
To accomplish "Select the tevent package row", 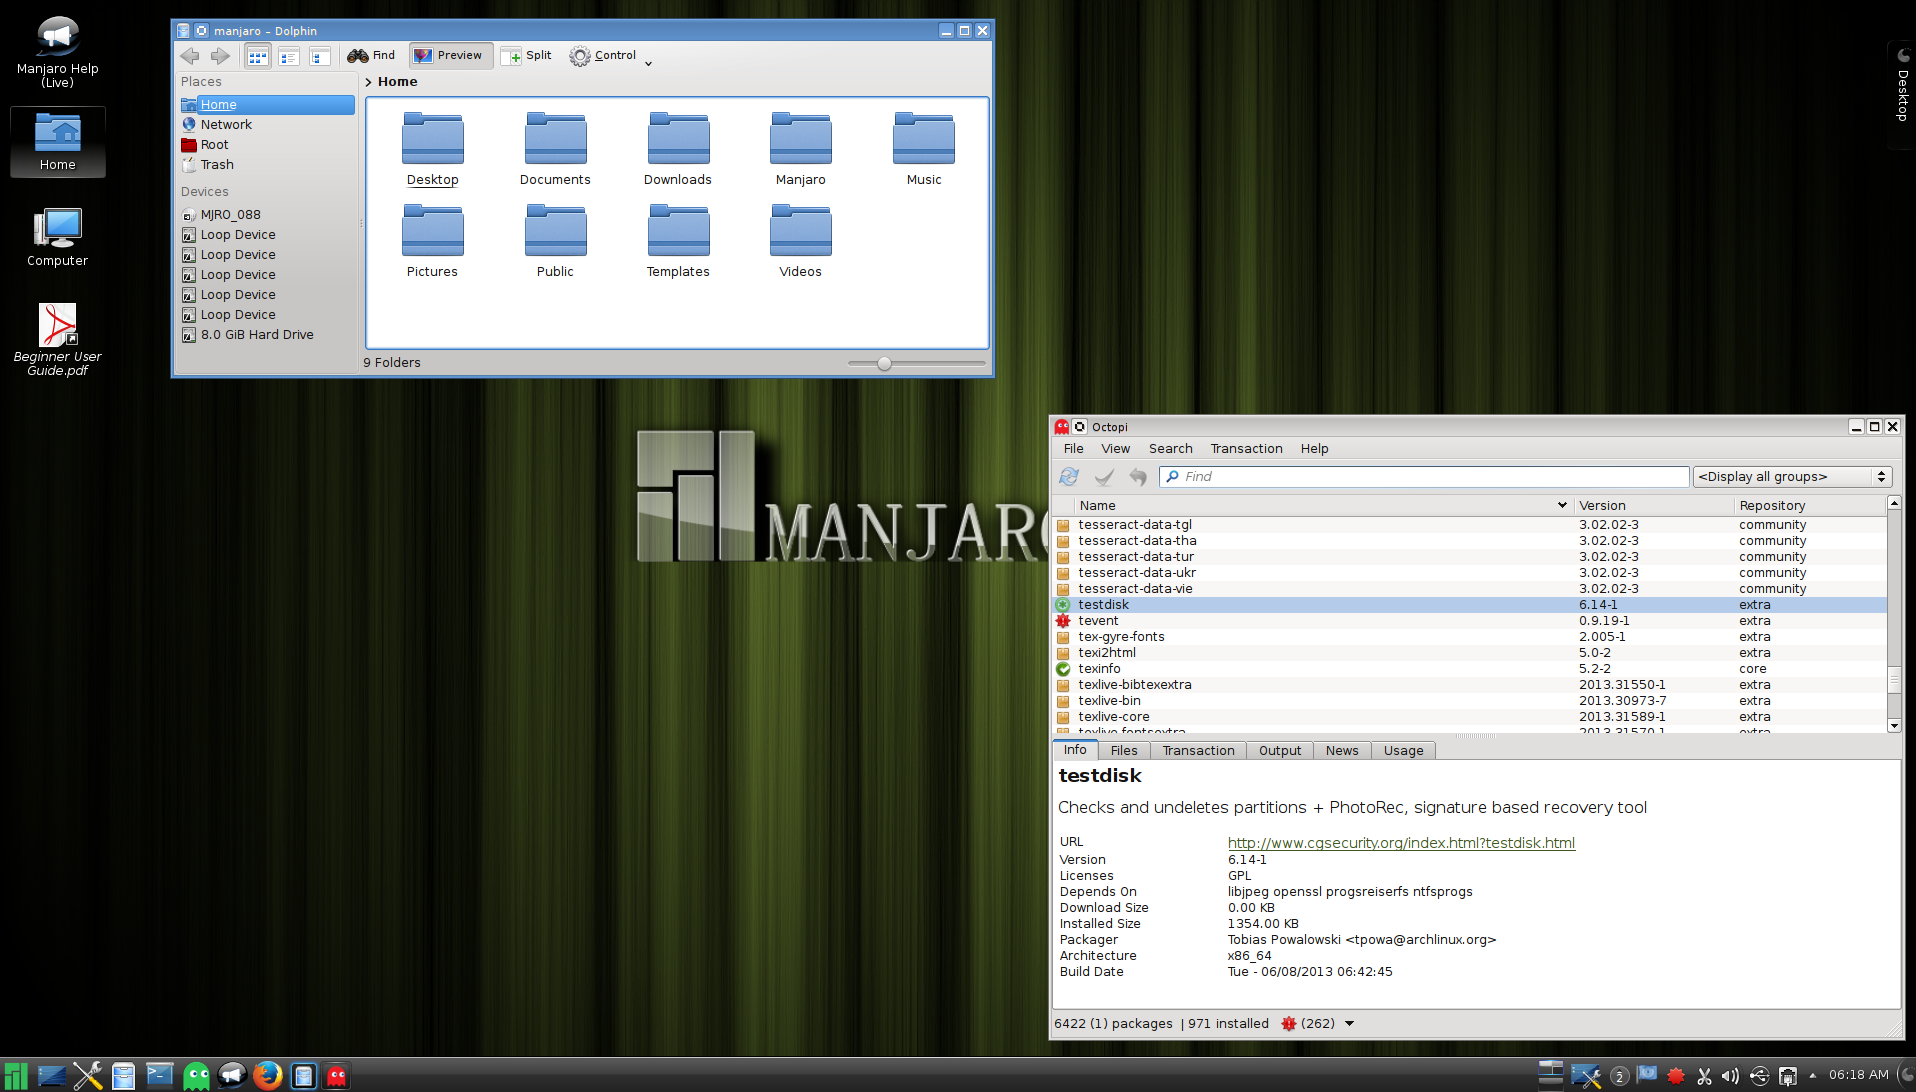I will point(1470,621).
